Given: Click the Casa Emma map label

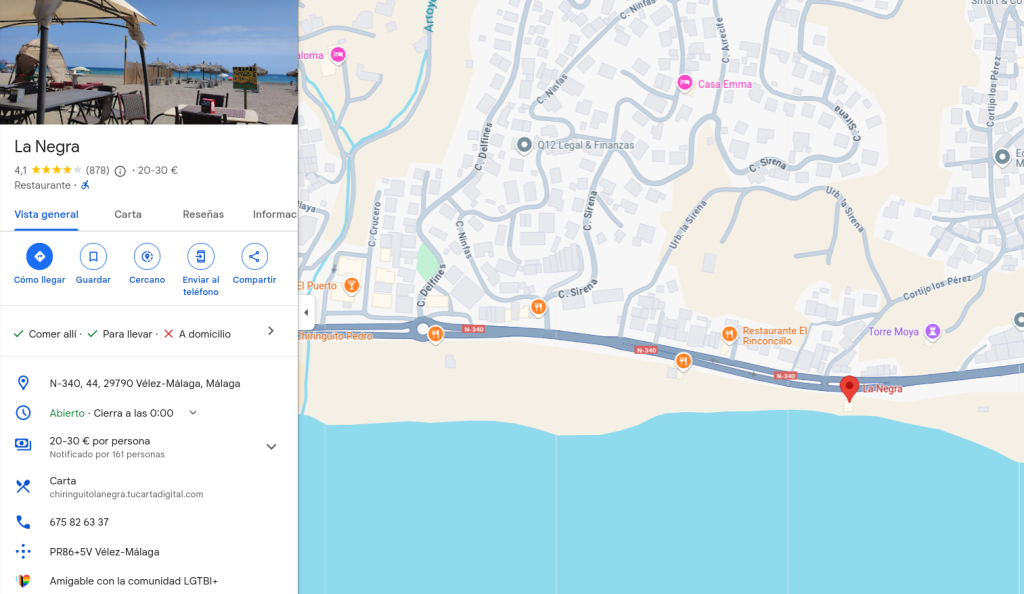Looking at the screenshot, I should 724,84.
